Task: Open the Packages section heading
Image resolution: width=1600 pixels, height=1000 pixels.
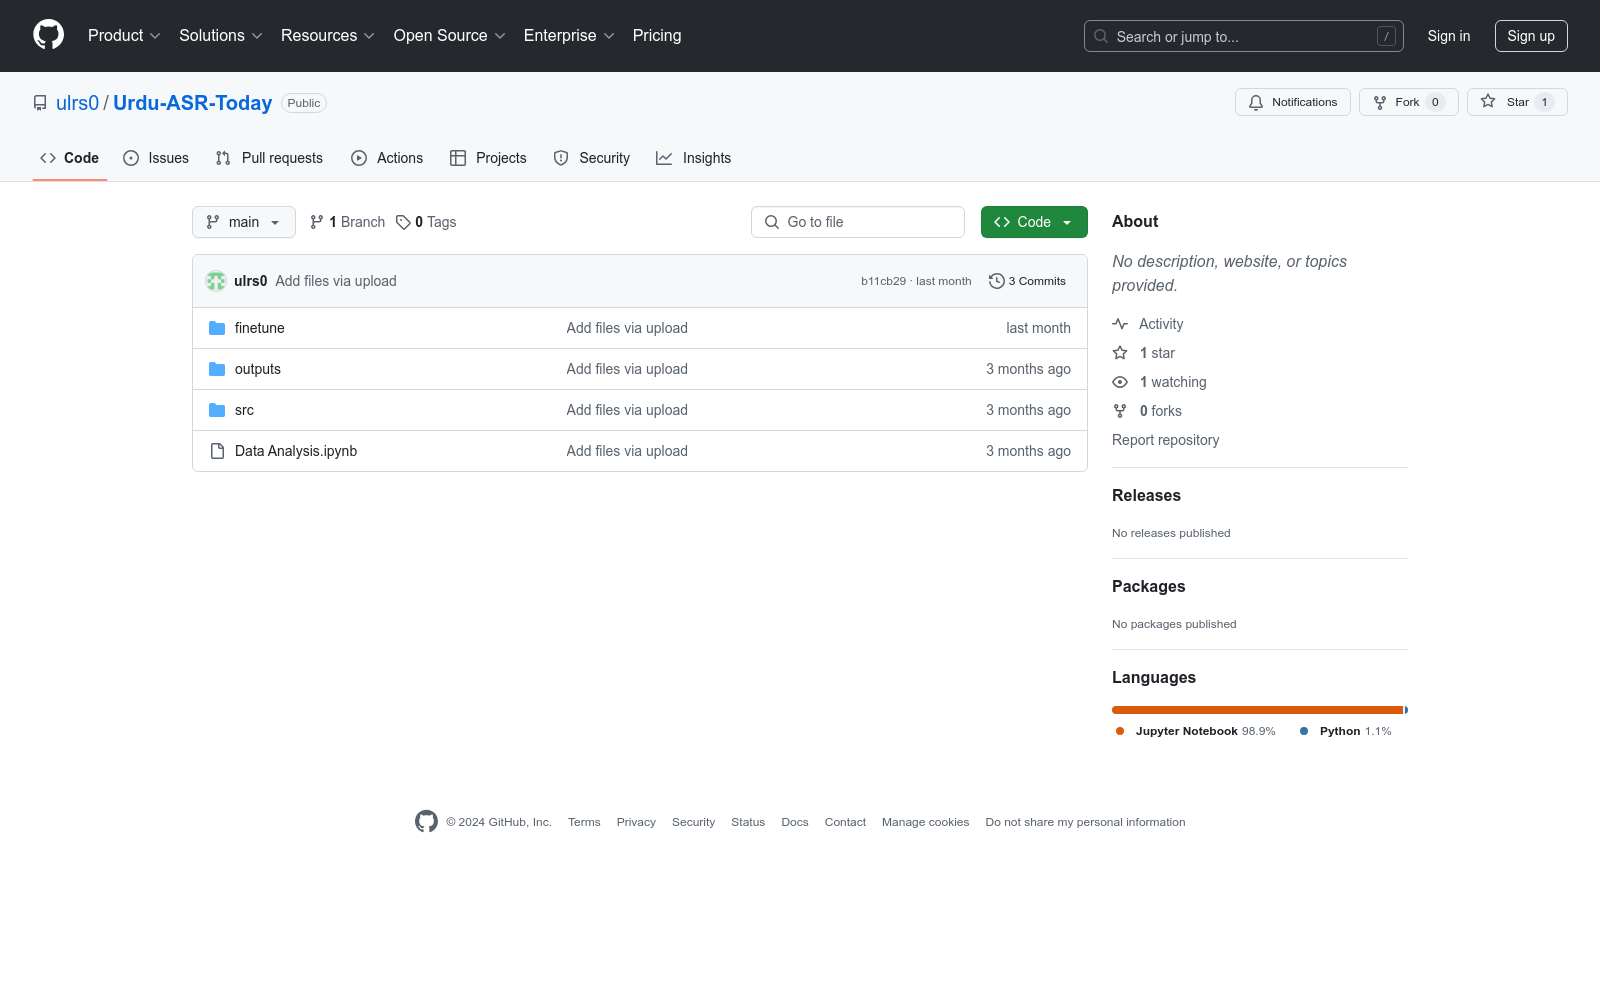Action: tap(1149, 586)
